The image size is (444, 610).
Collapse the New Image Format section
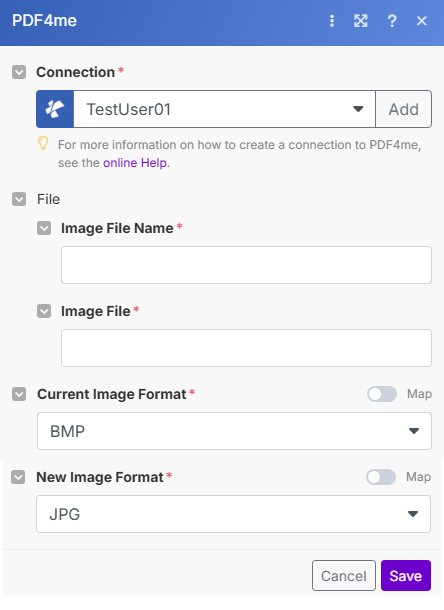tap(18, 477)
